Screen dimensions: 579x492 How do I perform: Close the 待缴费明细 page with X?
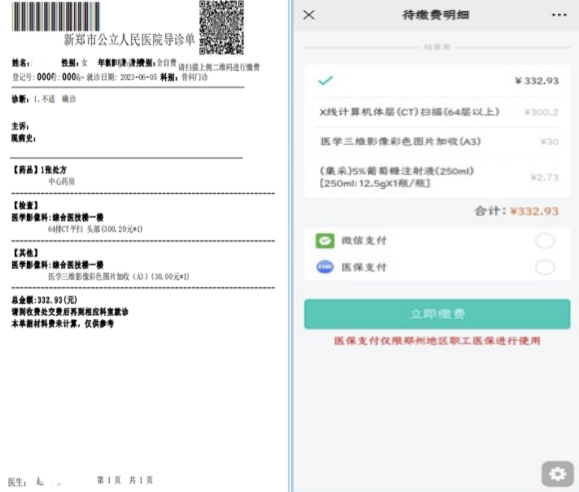[x=309, y=15]
